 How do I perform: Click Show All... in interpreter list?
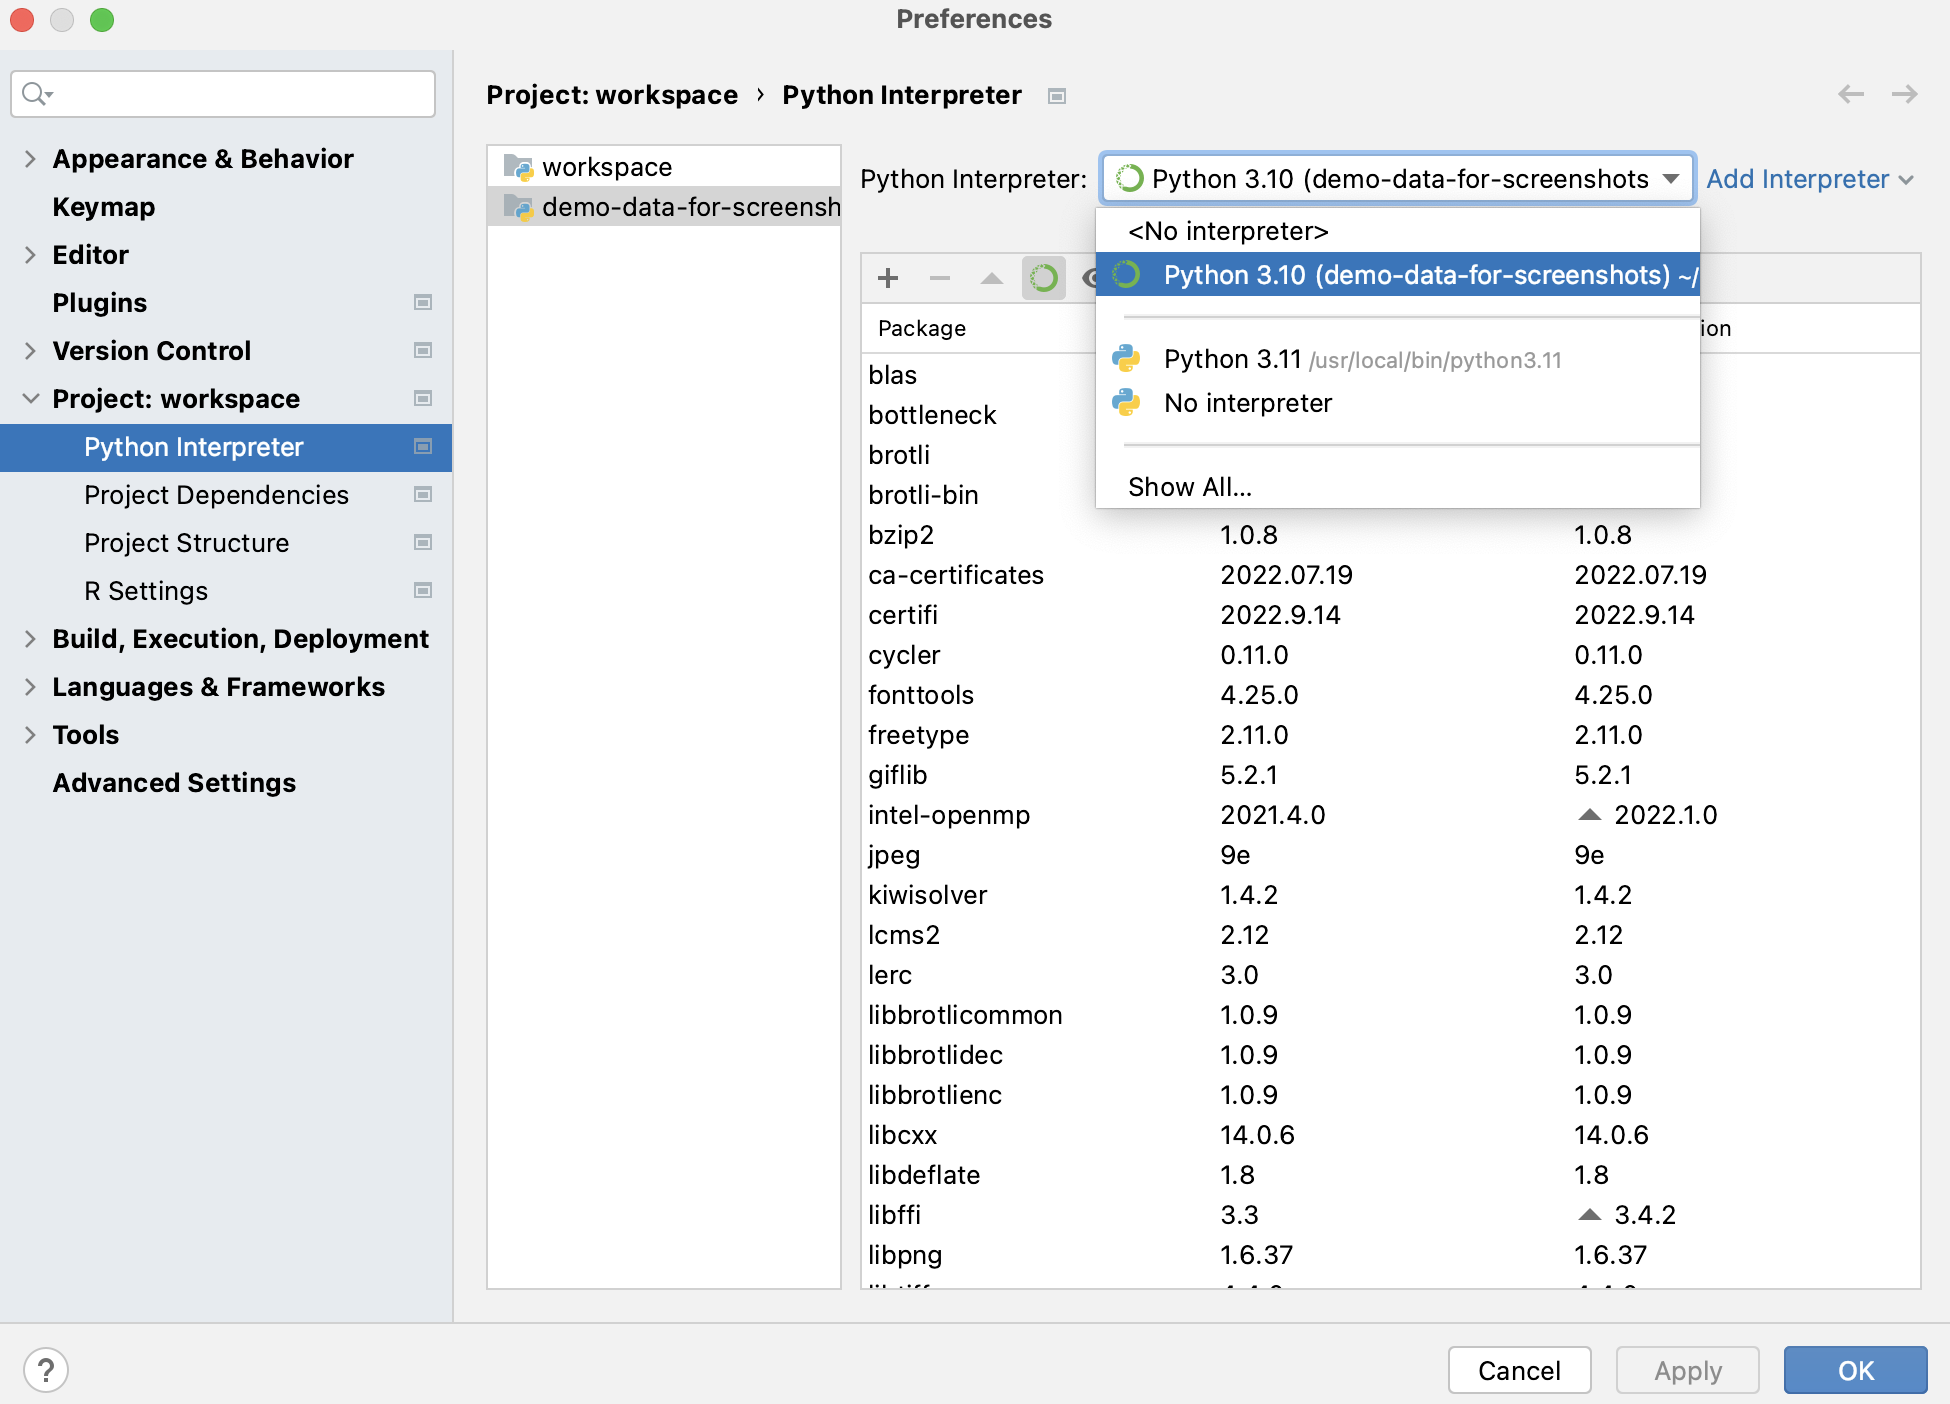1398,487
